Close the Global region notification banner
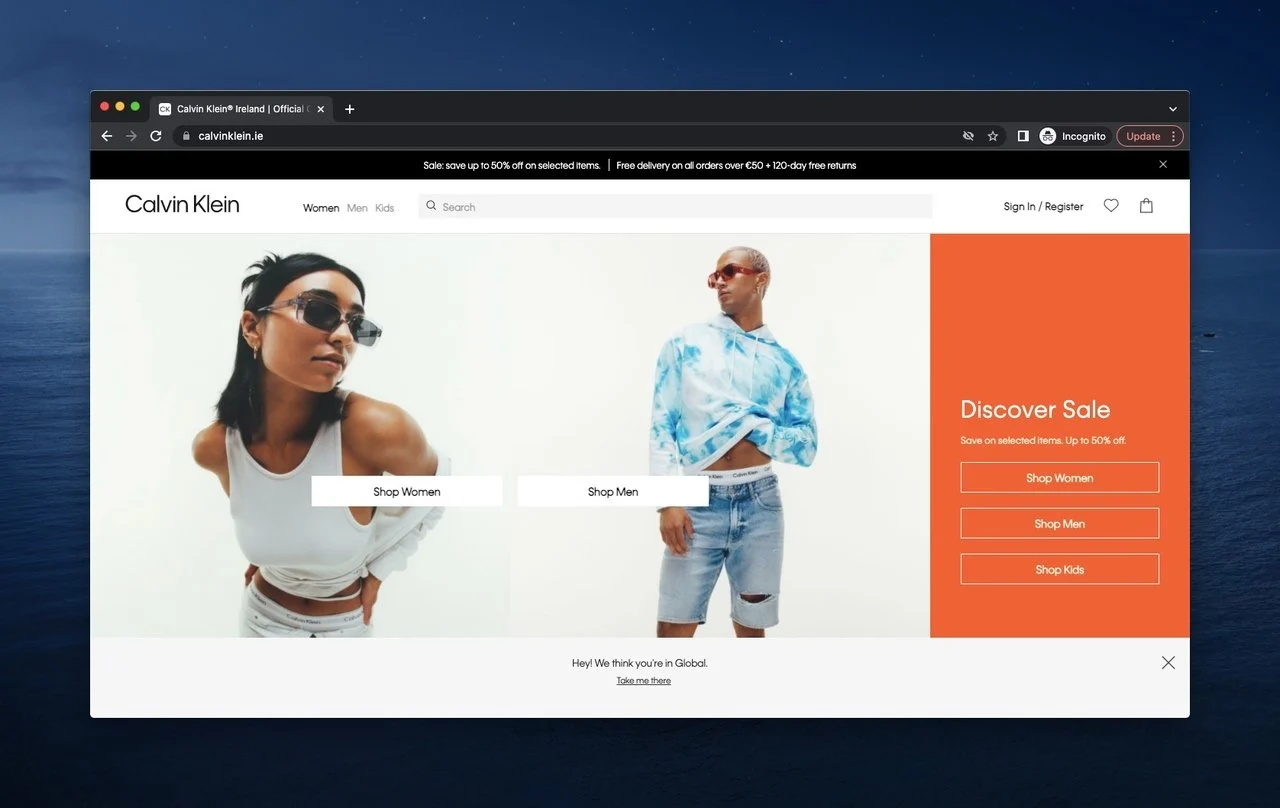Screen dimensions: 1280x808 (1168, 662)
